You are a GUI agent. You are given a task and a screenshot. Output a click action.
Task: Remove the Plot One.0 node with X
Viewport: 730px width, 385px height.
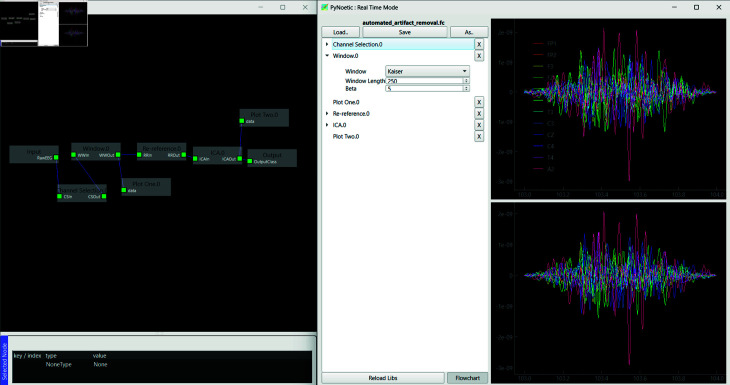point(479,102)
